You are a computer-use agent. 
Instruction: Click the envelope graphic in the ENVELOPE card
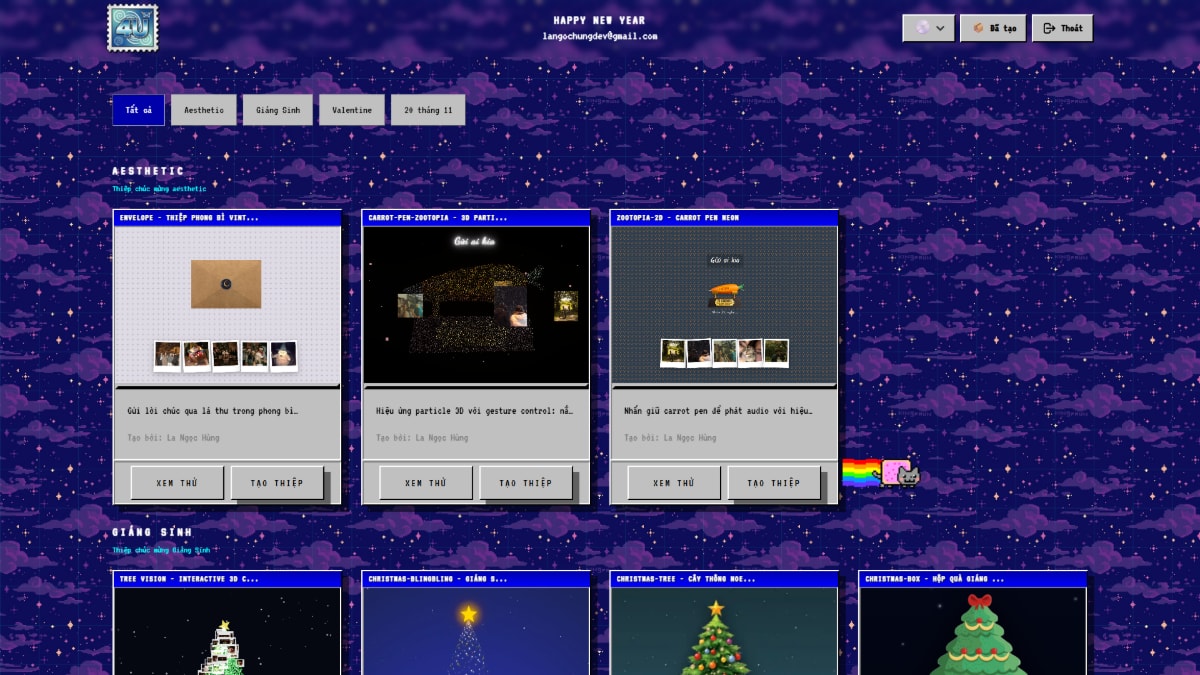pyautogui.click(x=224, y=283)
